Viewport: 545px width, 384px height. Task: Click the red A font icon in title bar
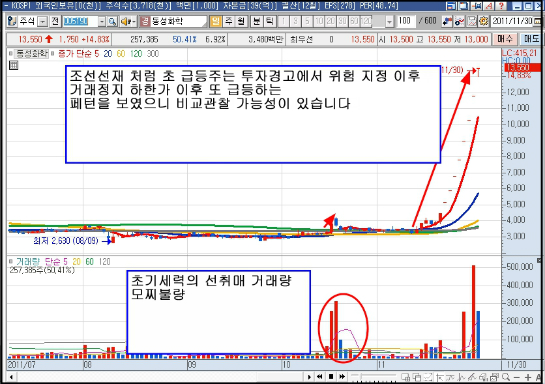tap(489, 6)
